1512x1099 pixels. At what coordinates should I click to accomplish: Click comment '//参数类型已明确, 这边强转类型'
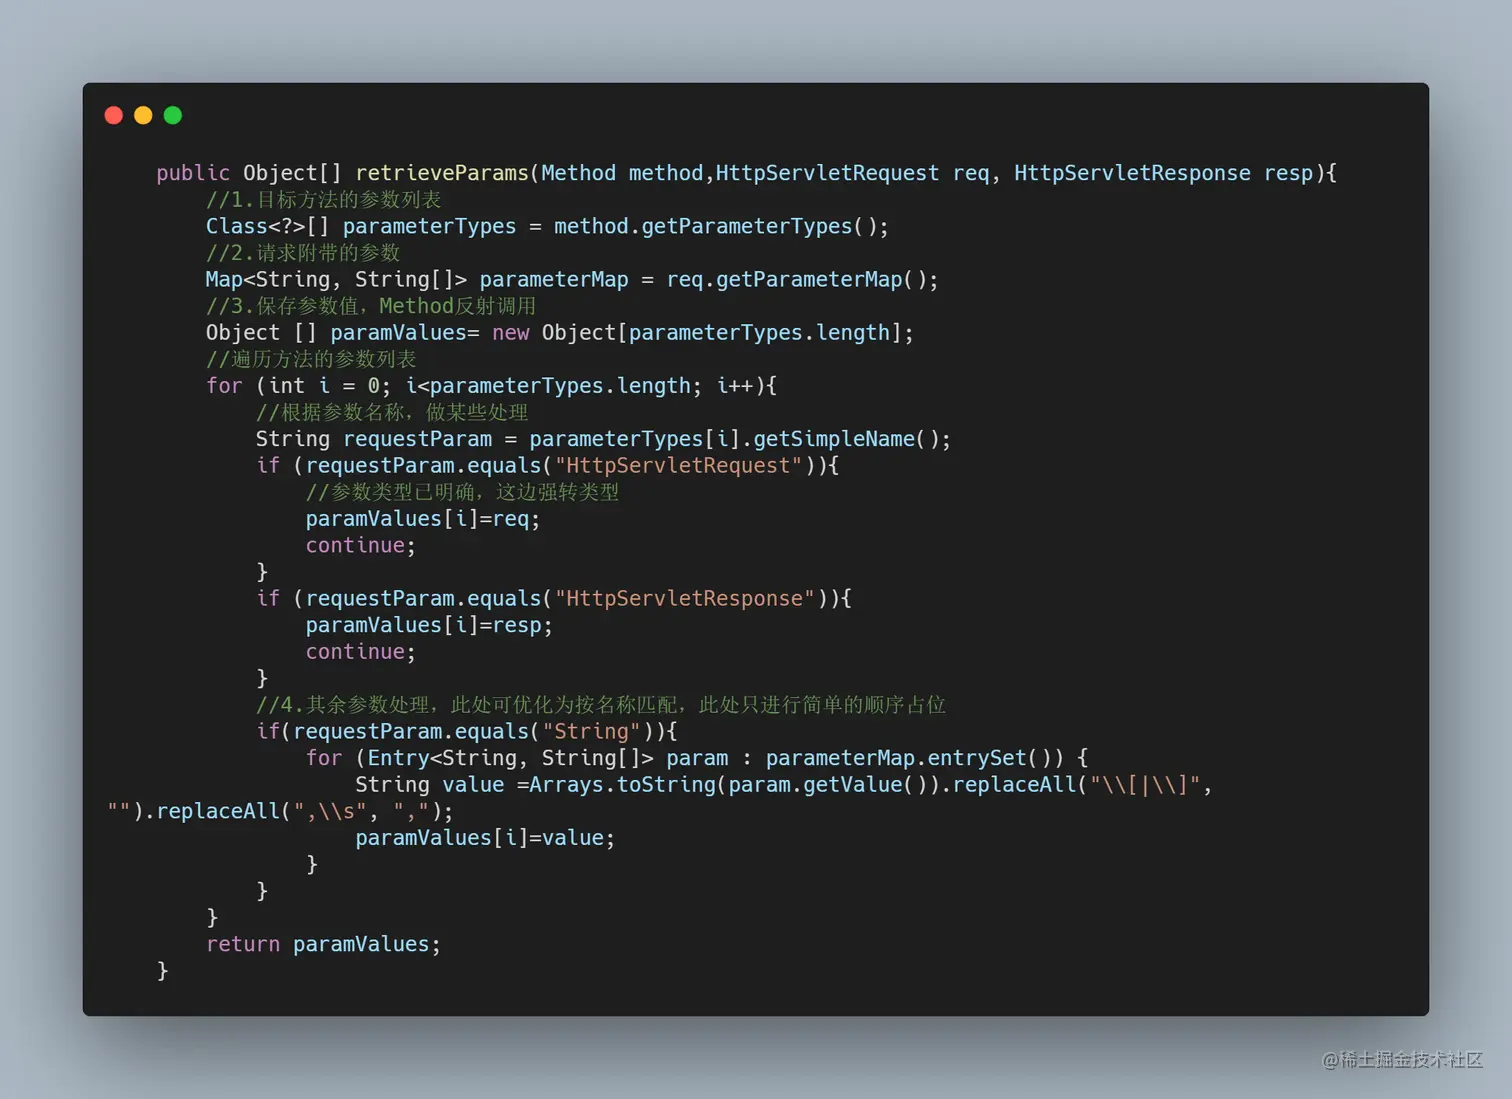click(x=462, y=492)
